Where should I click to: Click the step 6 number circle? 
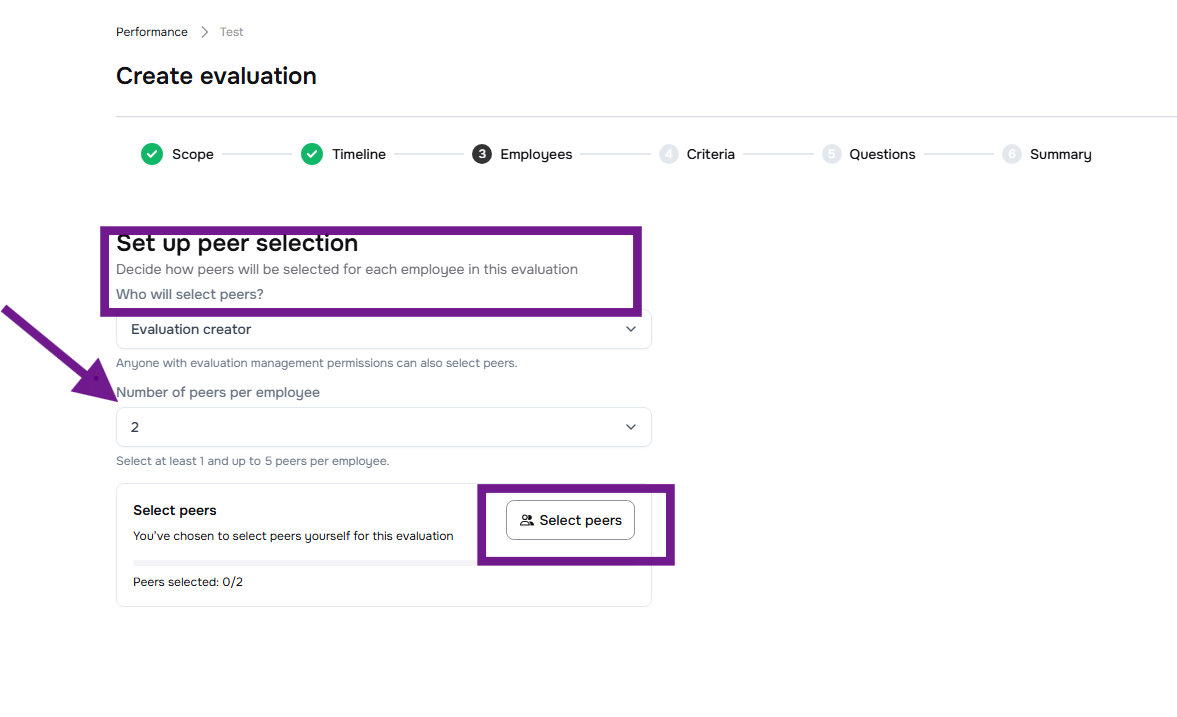(1012, 154)
